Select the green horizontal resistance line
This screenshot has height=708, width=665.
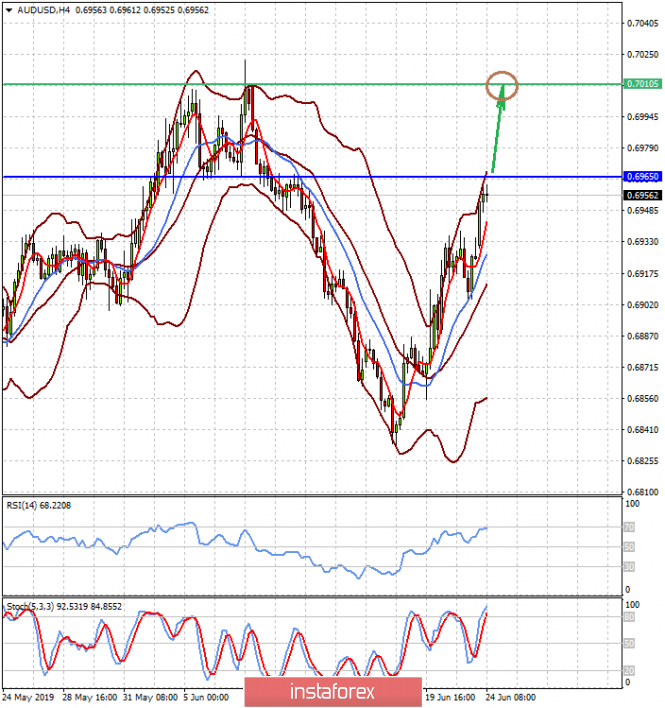coord(300,84)
